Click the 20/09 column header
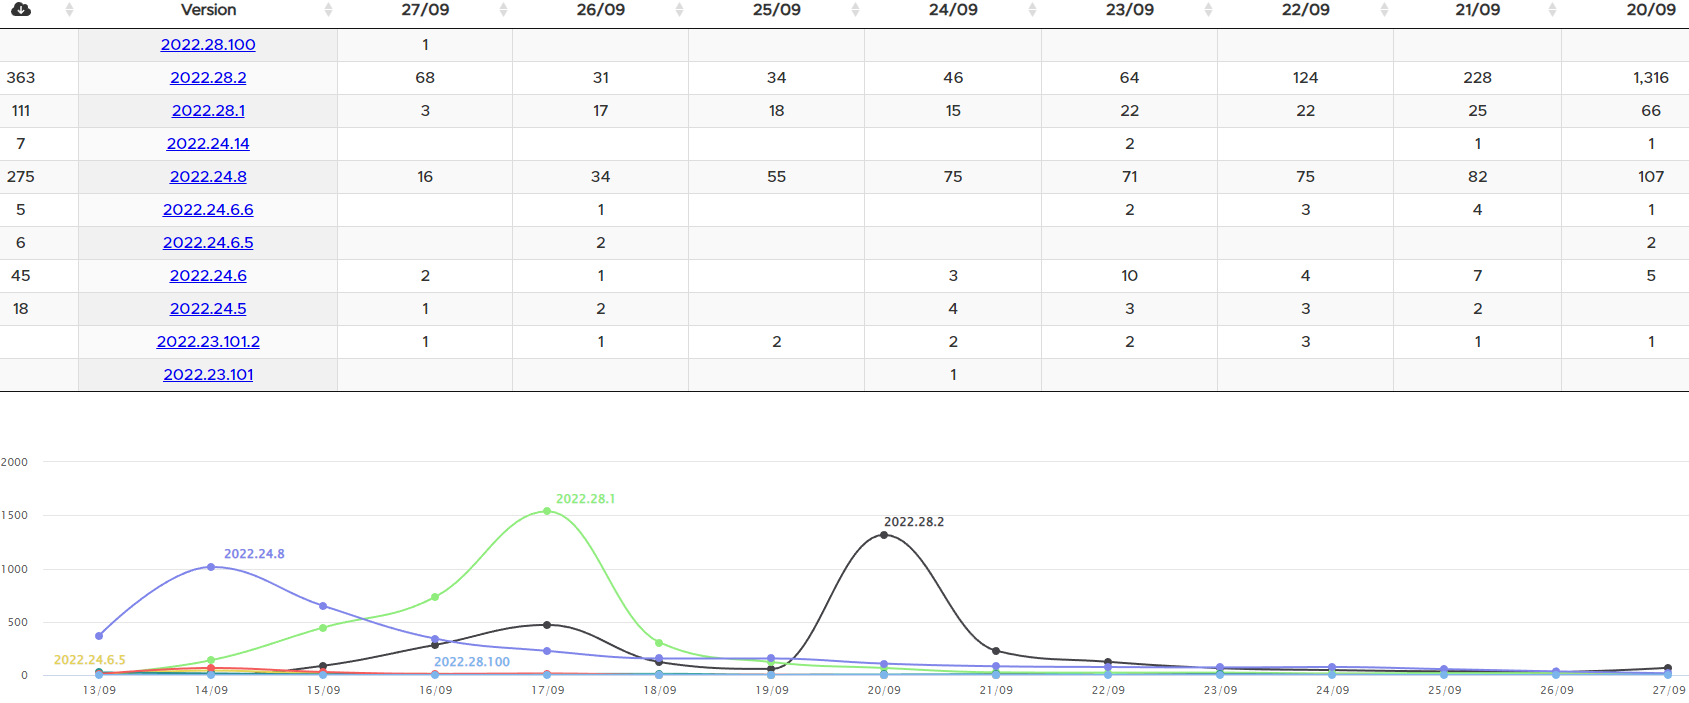Image resolution: width=1689 pixels, height=703 pixels. [x=1651, y=10]
